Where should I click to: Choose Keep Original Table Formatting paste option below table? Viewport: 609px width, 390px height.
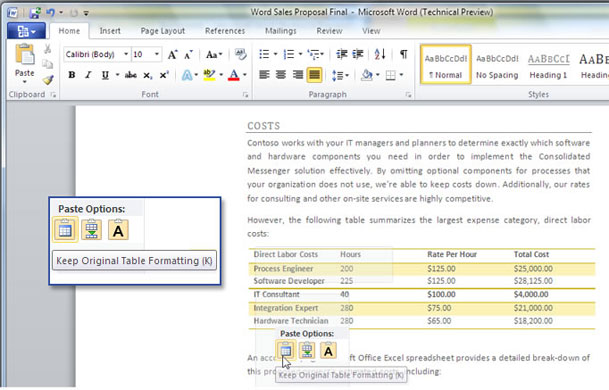point(285,351)
